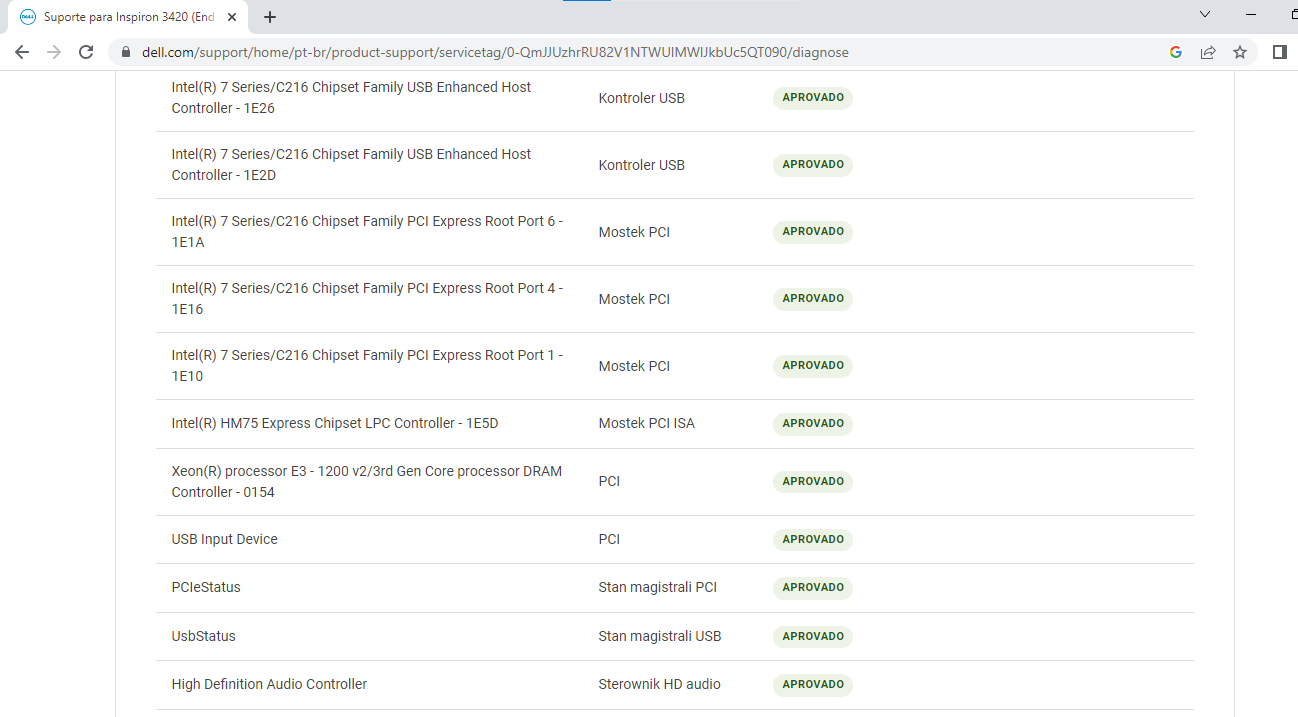1298x717 pixels.
Task: Minimize the Chrome window
Action: point(1251,15)
